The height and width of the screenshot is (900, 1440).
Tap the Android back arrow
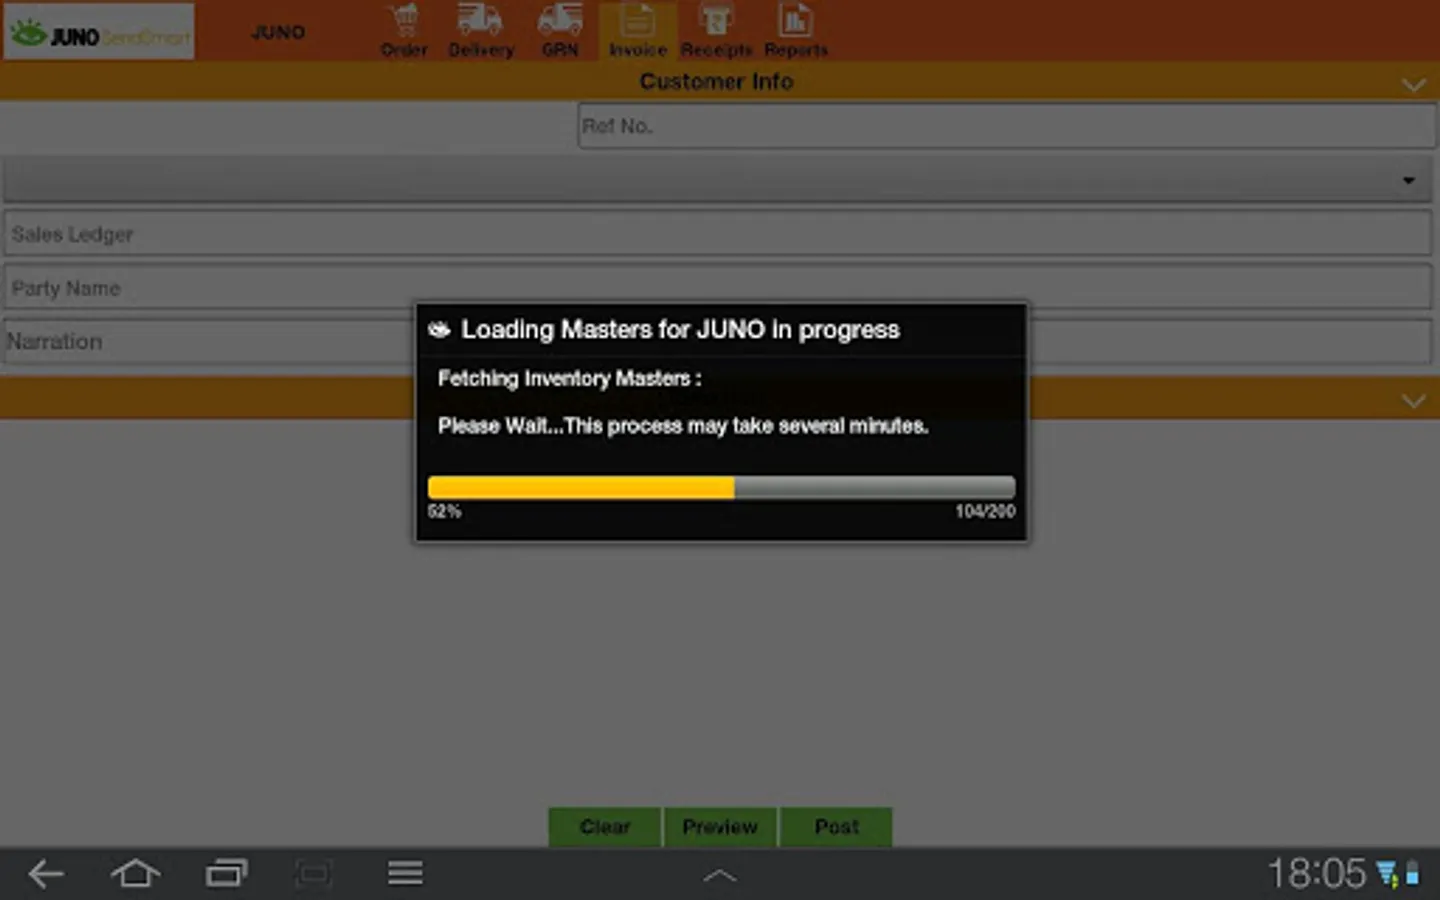(46, 874)
